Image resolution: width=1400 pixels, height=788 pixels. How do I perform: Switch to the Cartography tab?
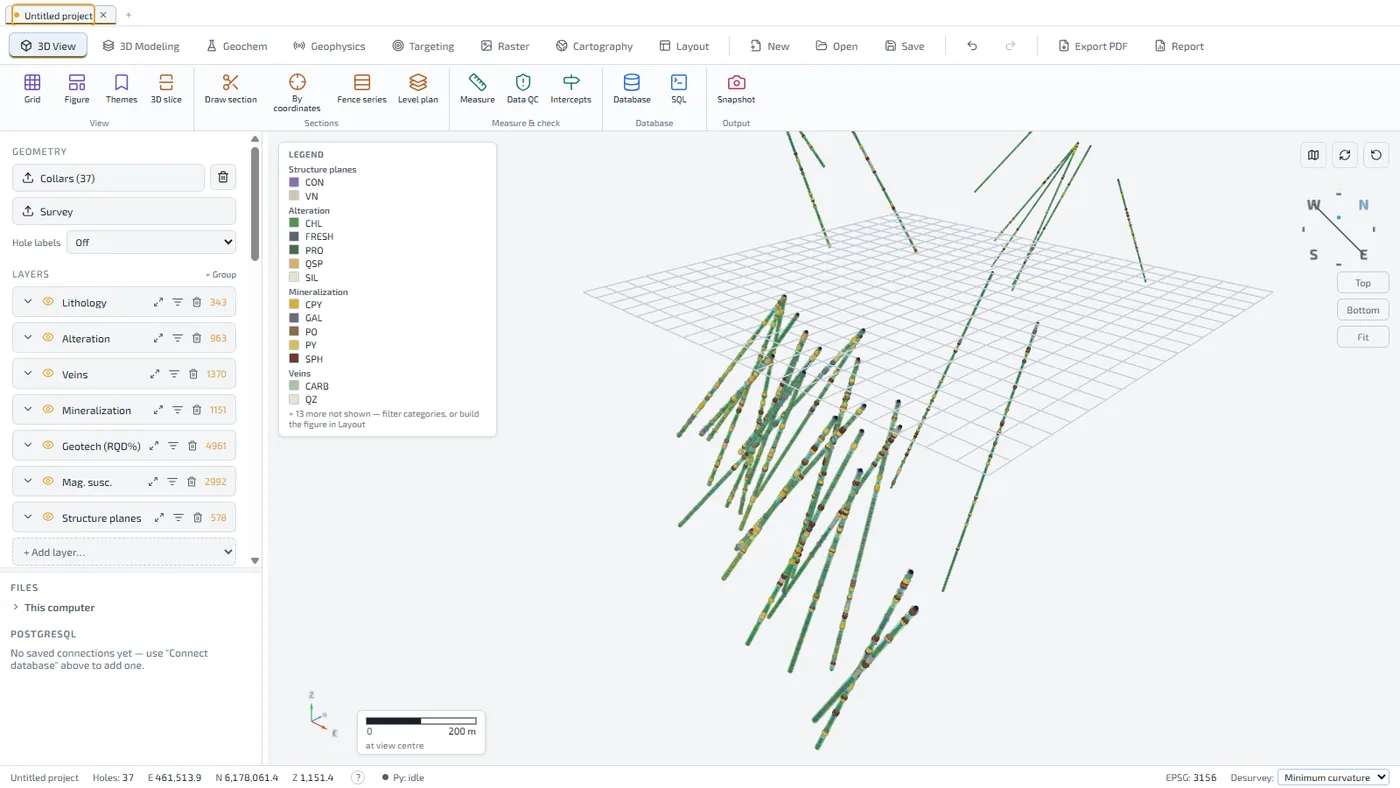(x=594, y=46)
